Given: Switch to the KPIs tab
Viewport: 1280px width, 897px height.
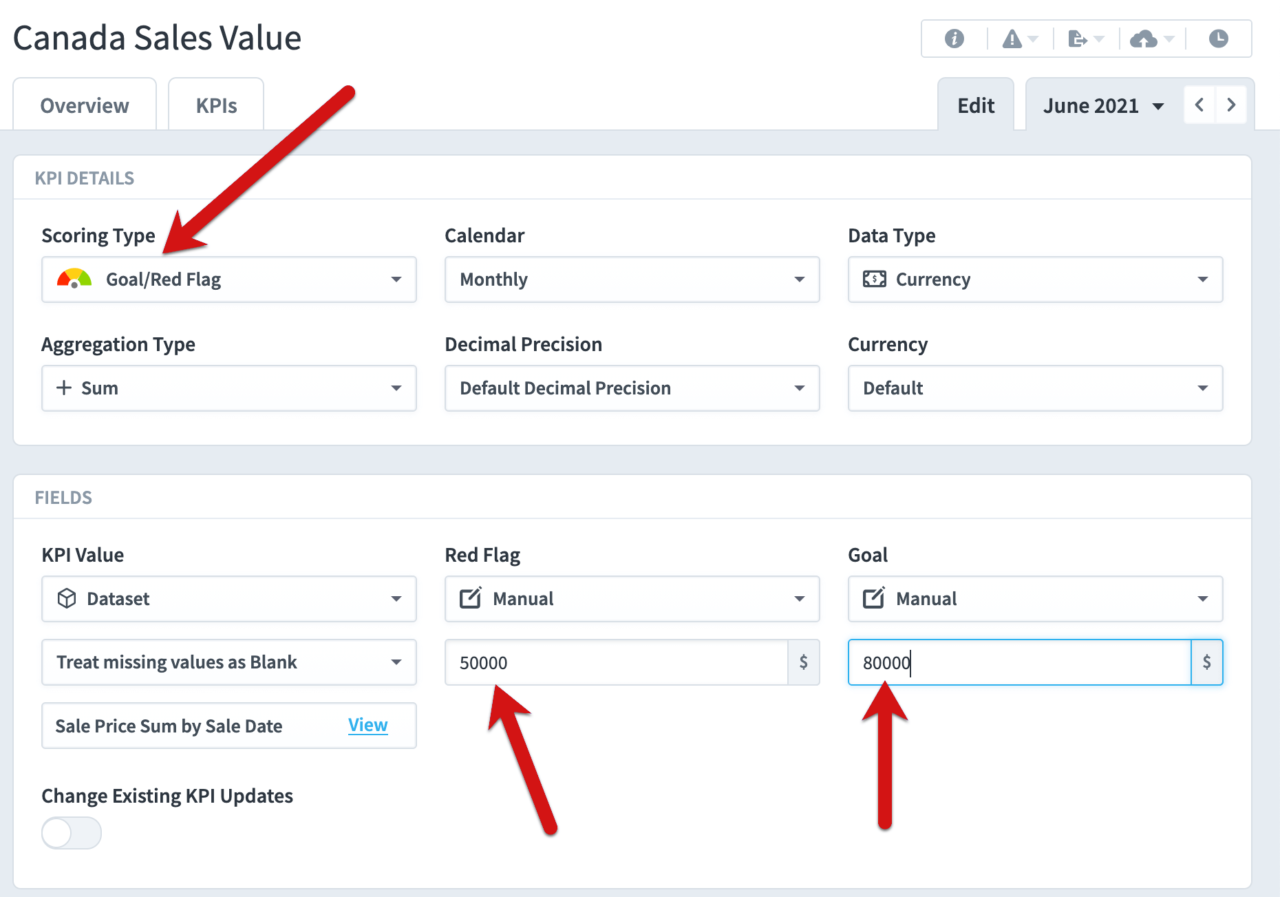Looking at the screenshot, I should click(x=216, y=104).
